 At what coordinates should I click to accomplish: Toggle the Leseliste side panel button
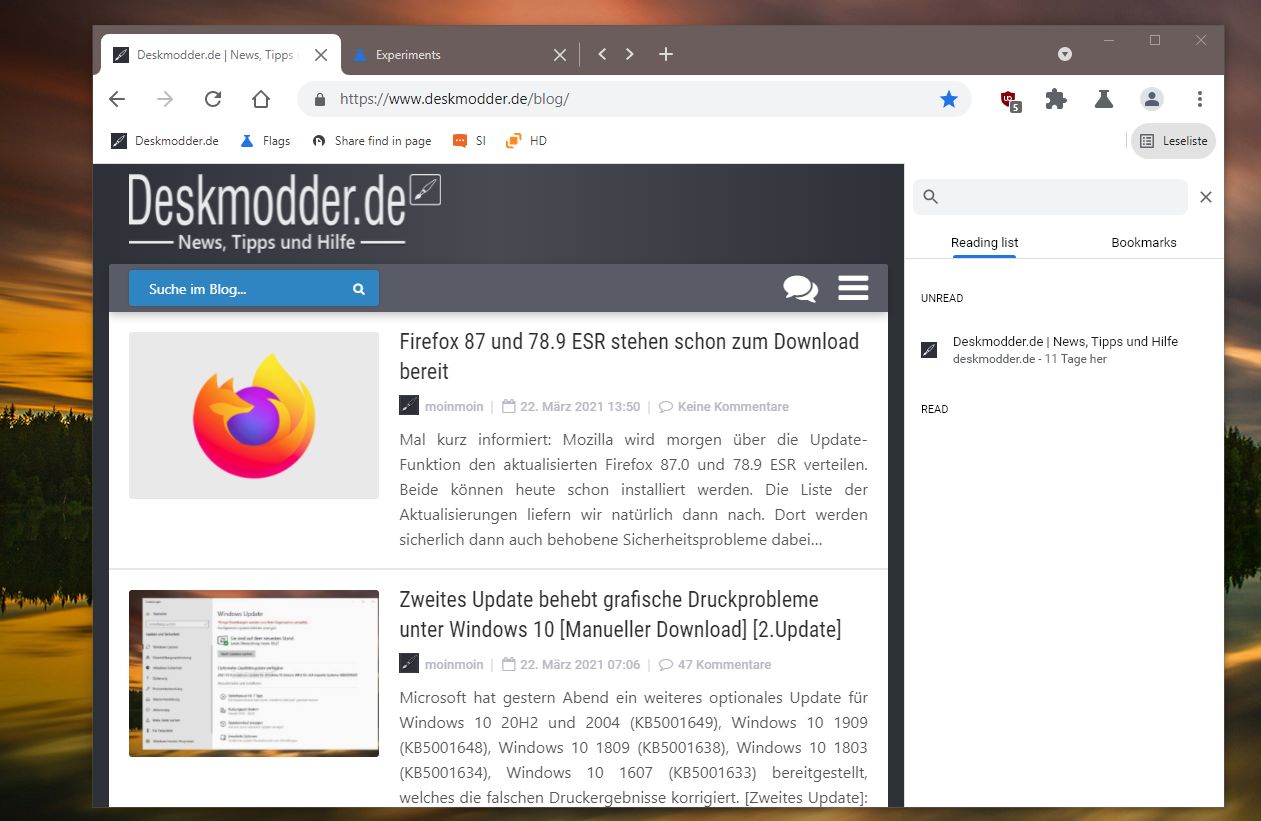(x=1173, y=141)
